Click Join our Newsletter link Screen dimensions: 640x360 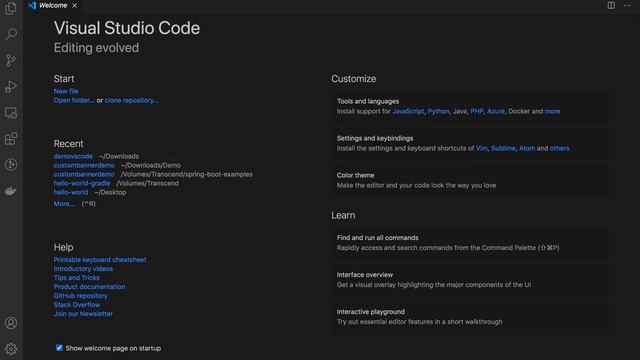pyautogui.click(x=83, y=313)
